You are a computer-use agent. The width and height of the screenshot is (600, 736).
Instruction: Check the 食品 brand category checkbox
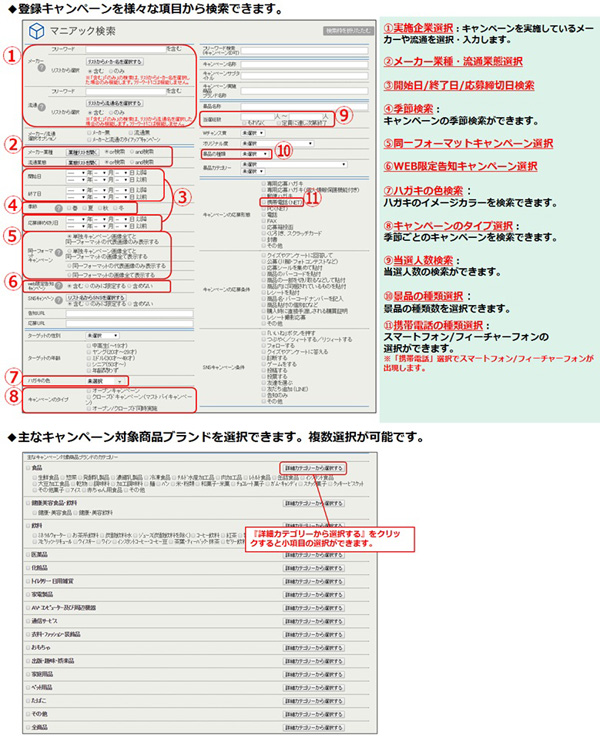tap(28, 468)
